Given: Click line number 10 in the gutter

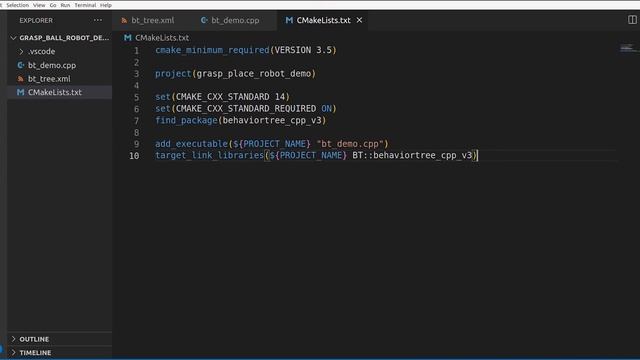Looking at the screenshot, I should [x=134, y=156].
